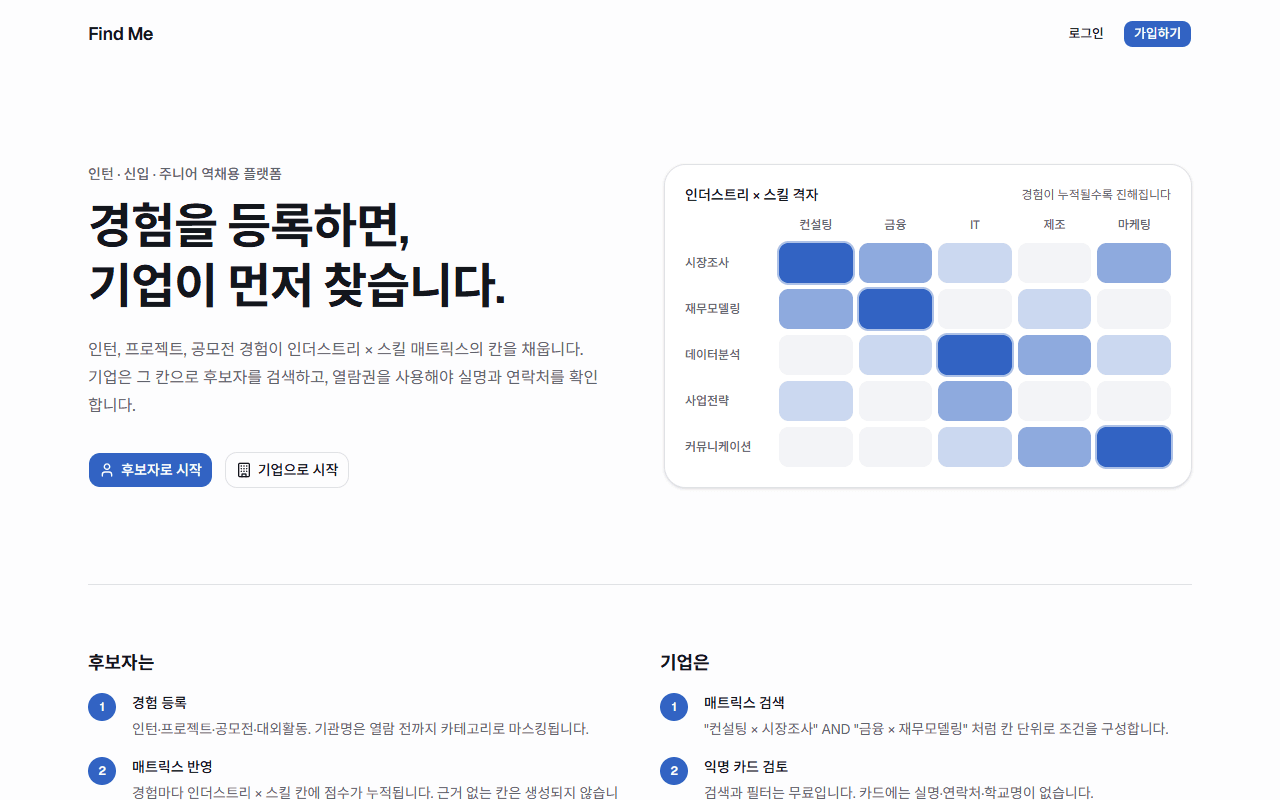The height and width of the screenshot is (800, 1280).
Task: Start as candidate via 후보자로 시작
Action: point(150,470)
